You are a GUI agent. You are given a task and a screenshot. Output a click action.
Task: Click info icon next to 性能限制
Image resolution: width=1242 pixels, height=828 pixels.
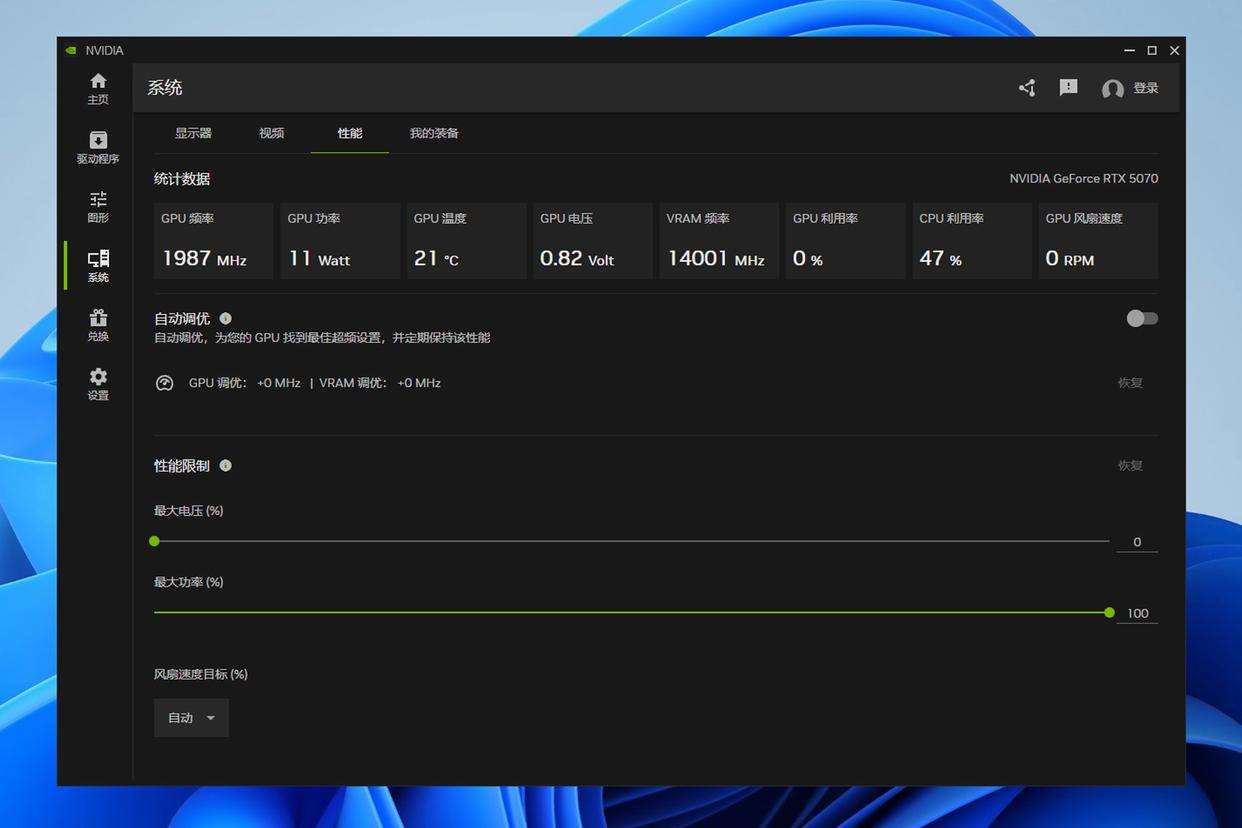pos(225,465)
